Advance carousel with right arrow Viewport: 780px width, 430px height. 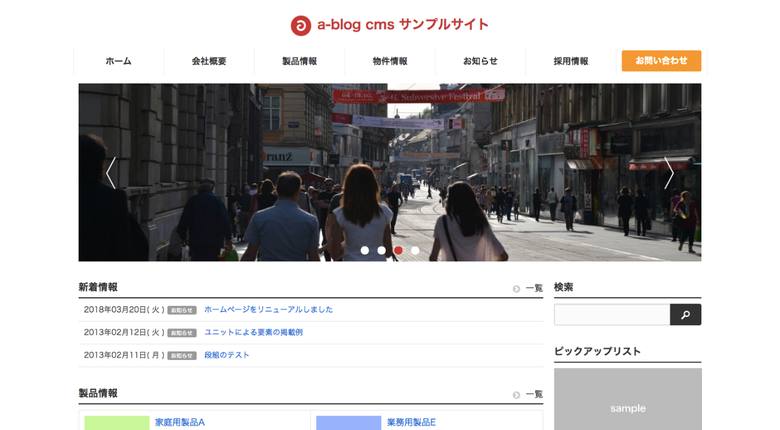point(669,173)
